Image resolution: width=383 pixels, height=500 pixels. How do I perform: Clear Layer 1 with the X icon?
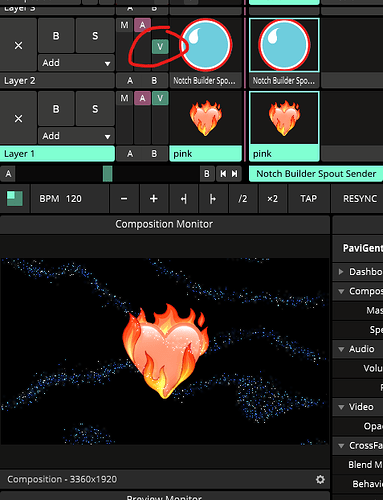point(18,118)
